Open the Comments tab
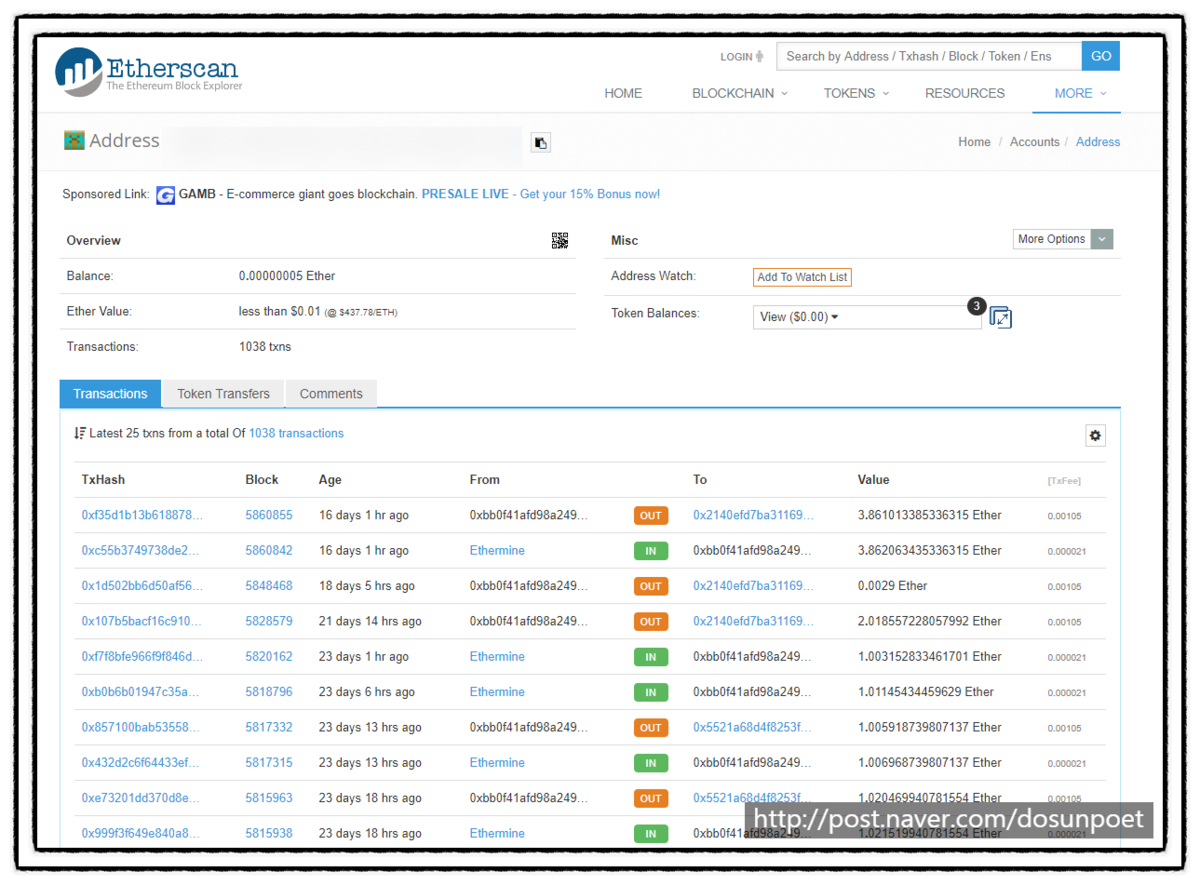 point(331,394)
